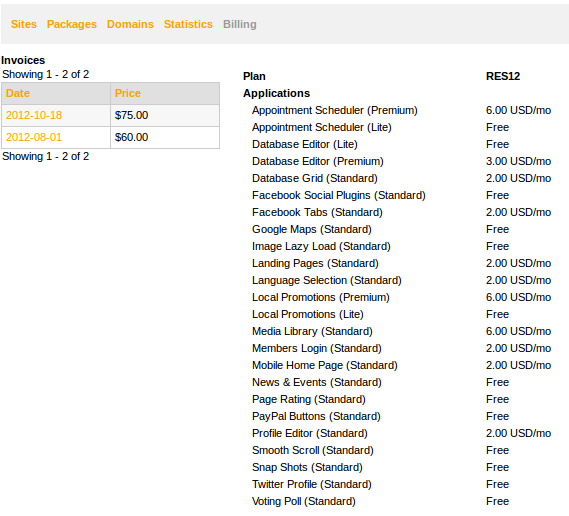
Task: Select Appointment Scheduler (Premium) application row
Action: tap(401, 110)
